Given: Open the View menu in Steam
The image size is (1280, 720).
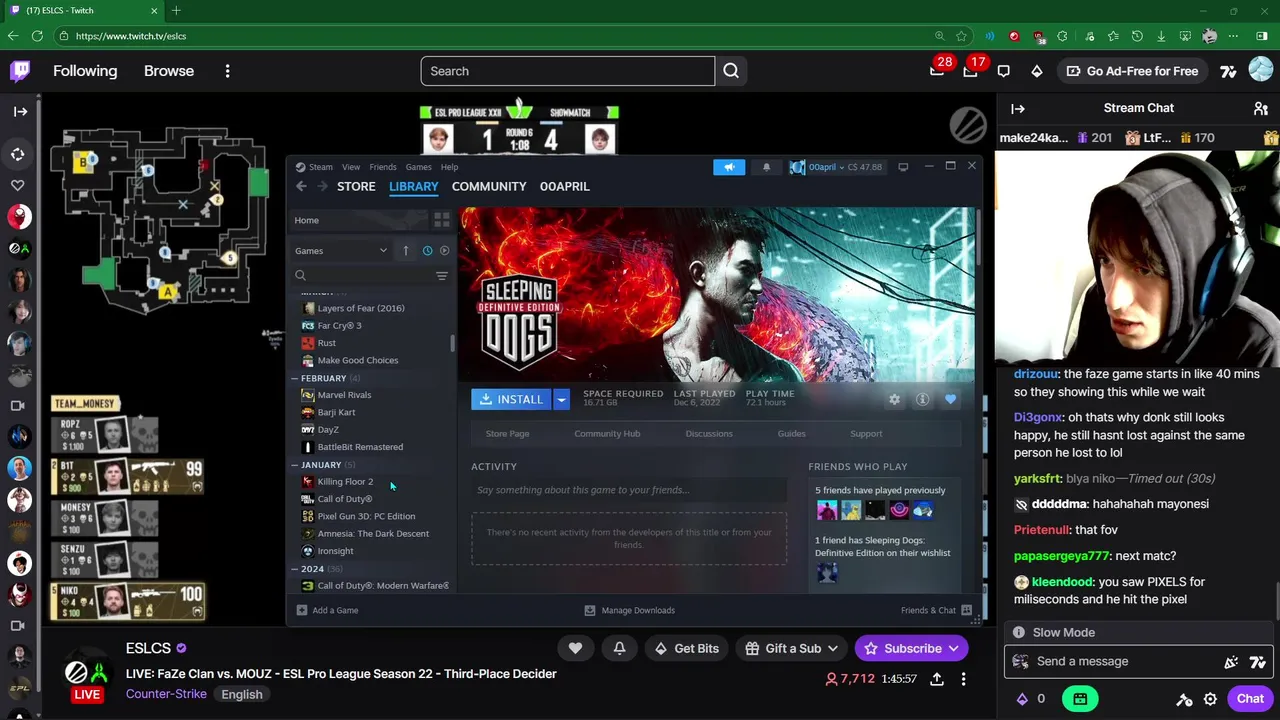Looking at the screenshot, I should point(350,167).
